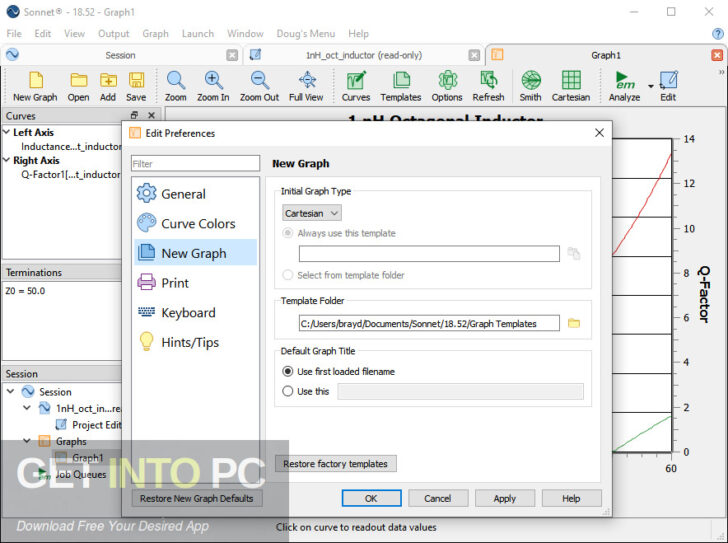Open the Output menu

113,33
